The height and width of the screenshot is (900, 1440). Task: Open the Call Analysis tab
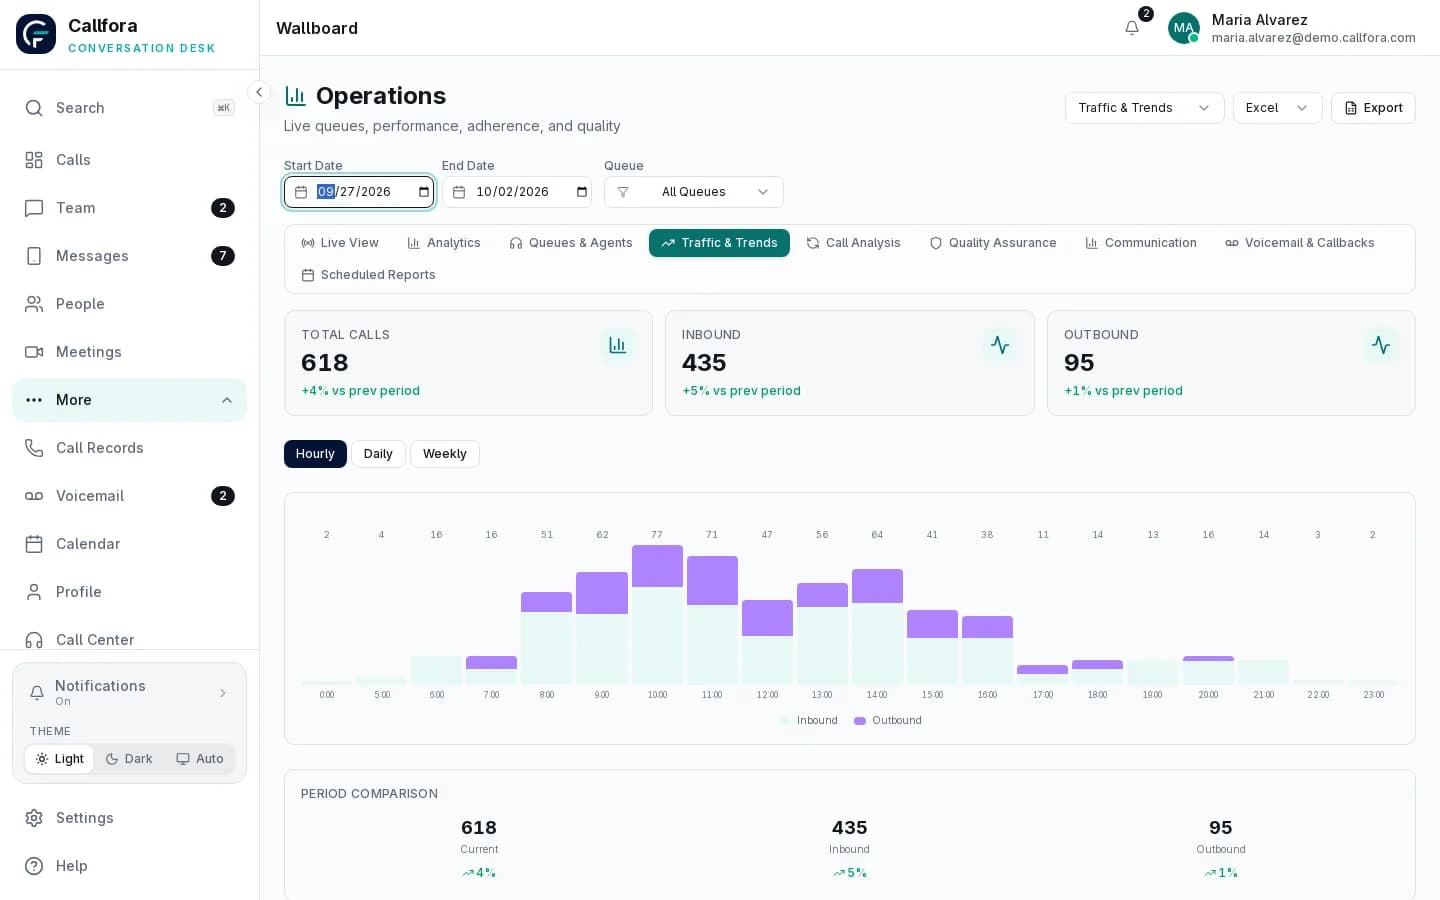(x=853, y=243)
